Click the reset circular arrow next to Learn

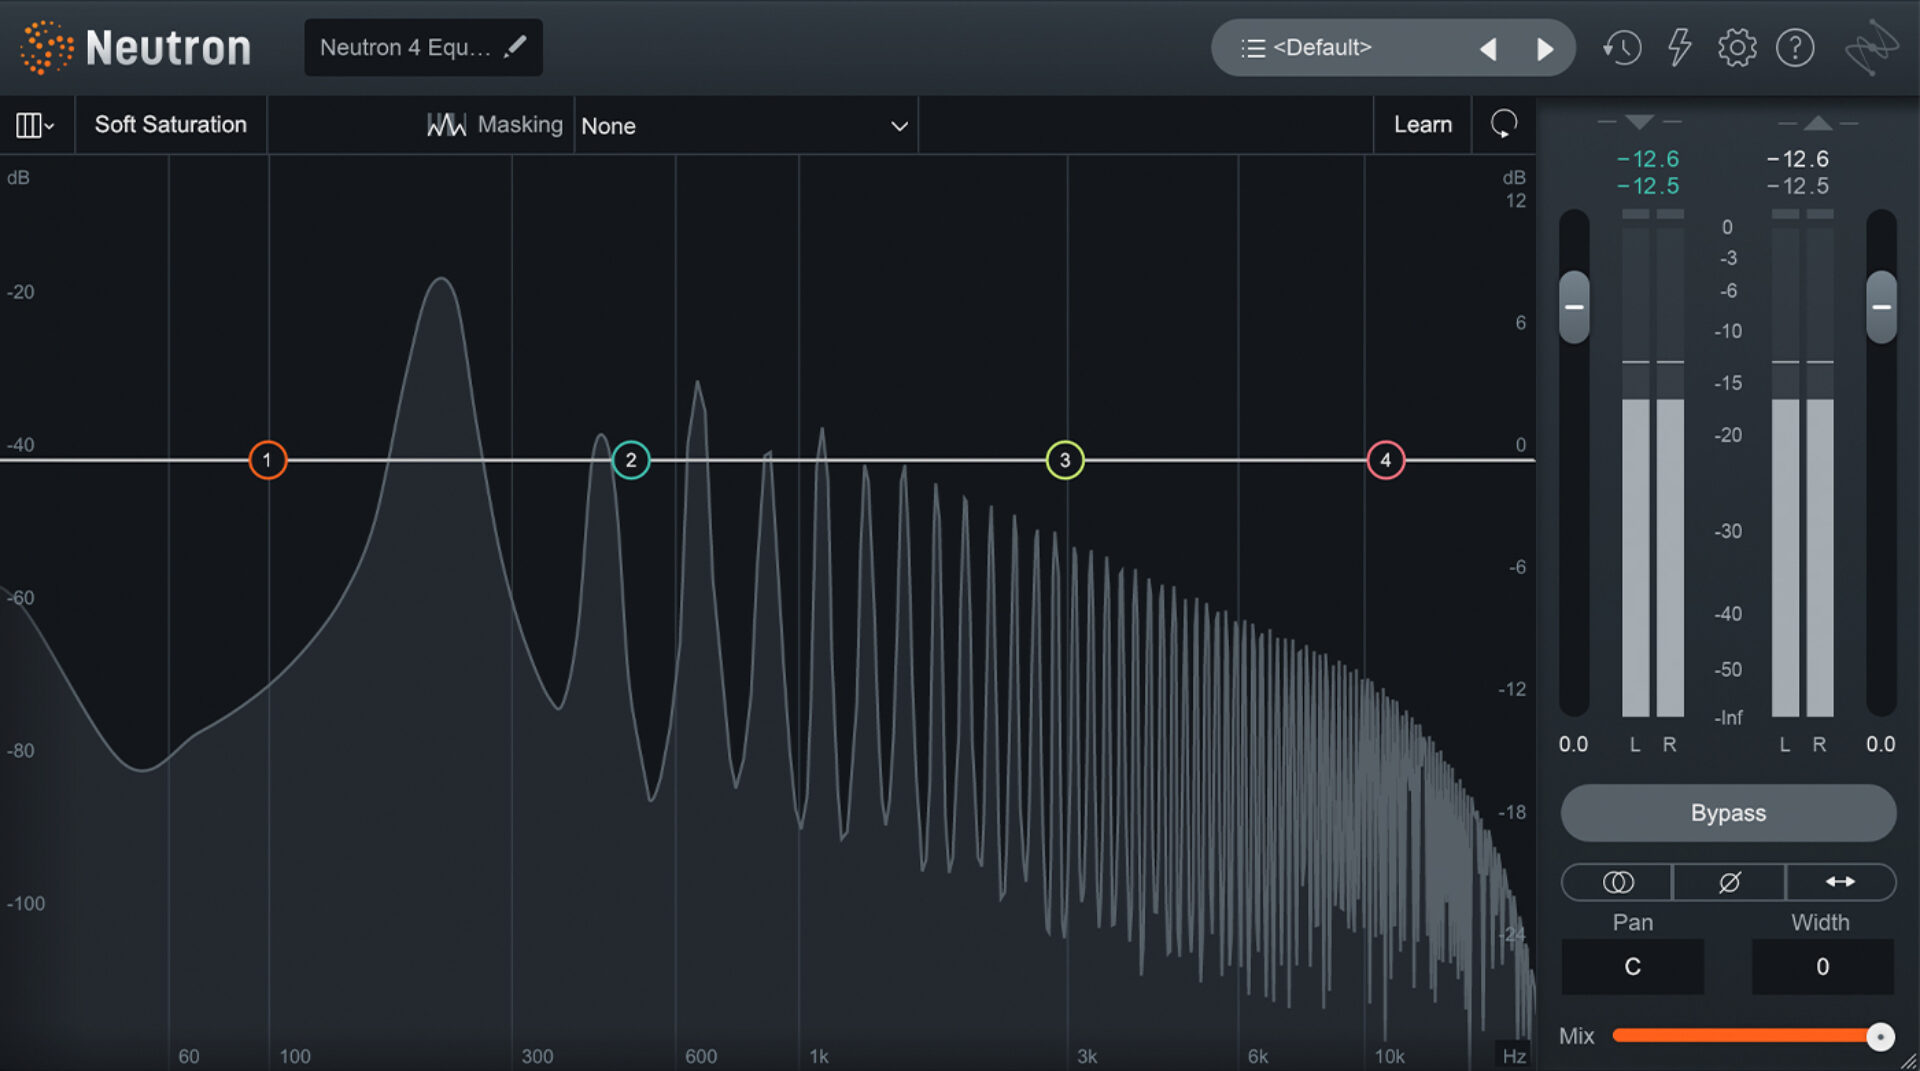tap(1503, 124)
